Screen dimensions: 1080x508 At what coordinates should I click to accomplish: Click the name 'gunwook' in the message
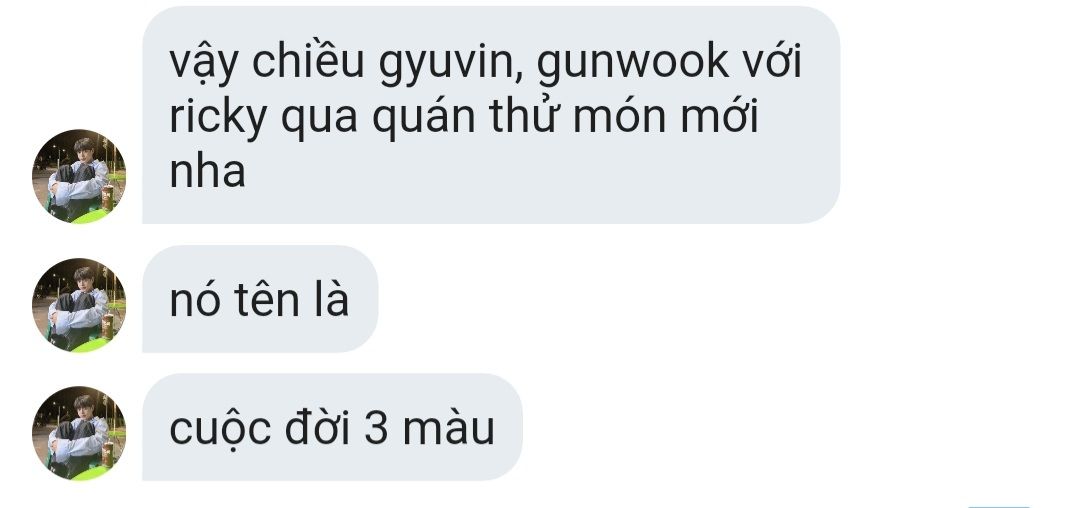pos(632,65)
